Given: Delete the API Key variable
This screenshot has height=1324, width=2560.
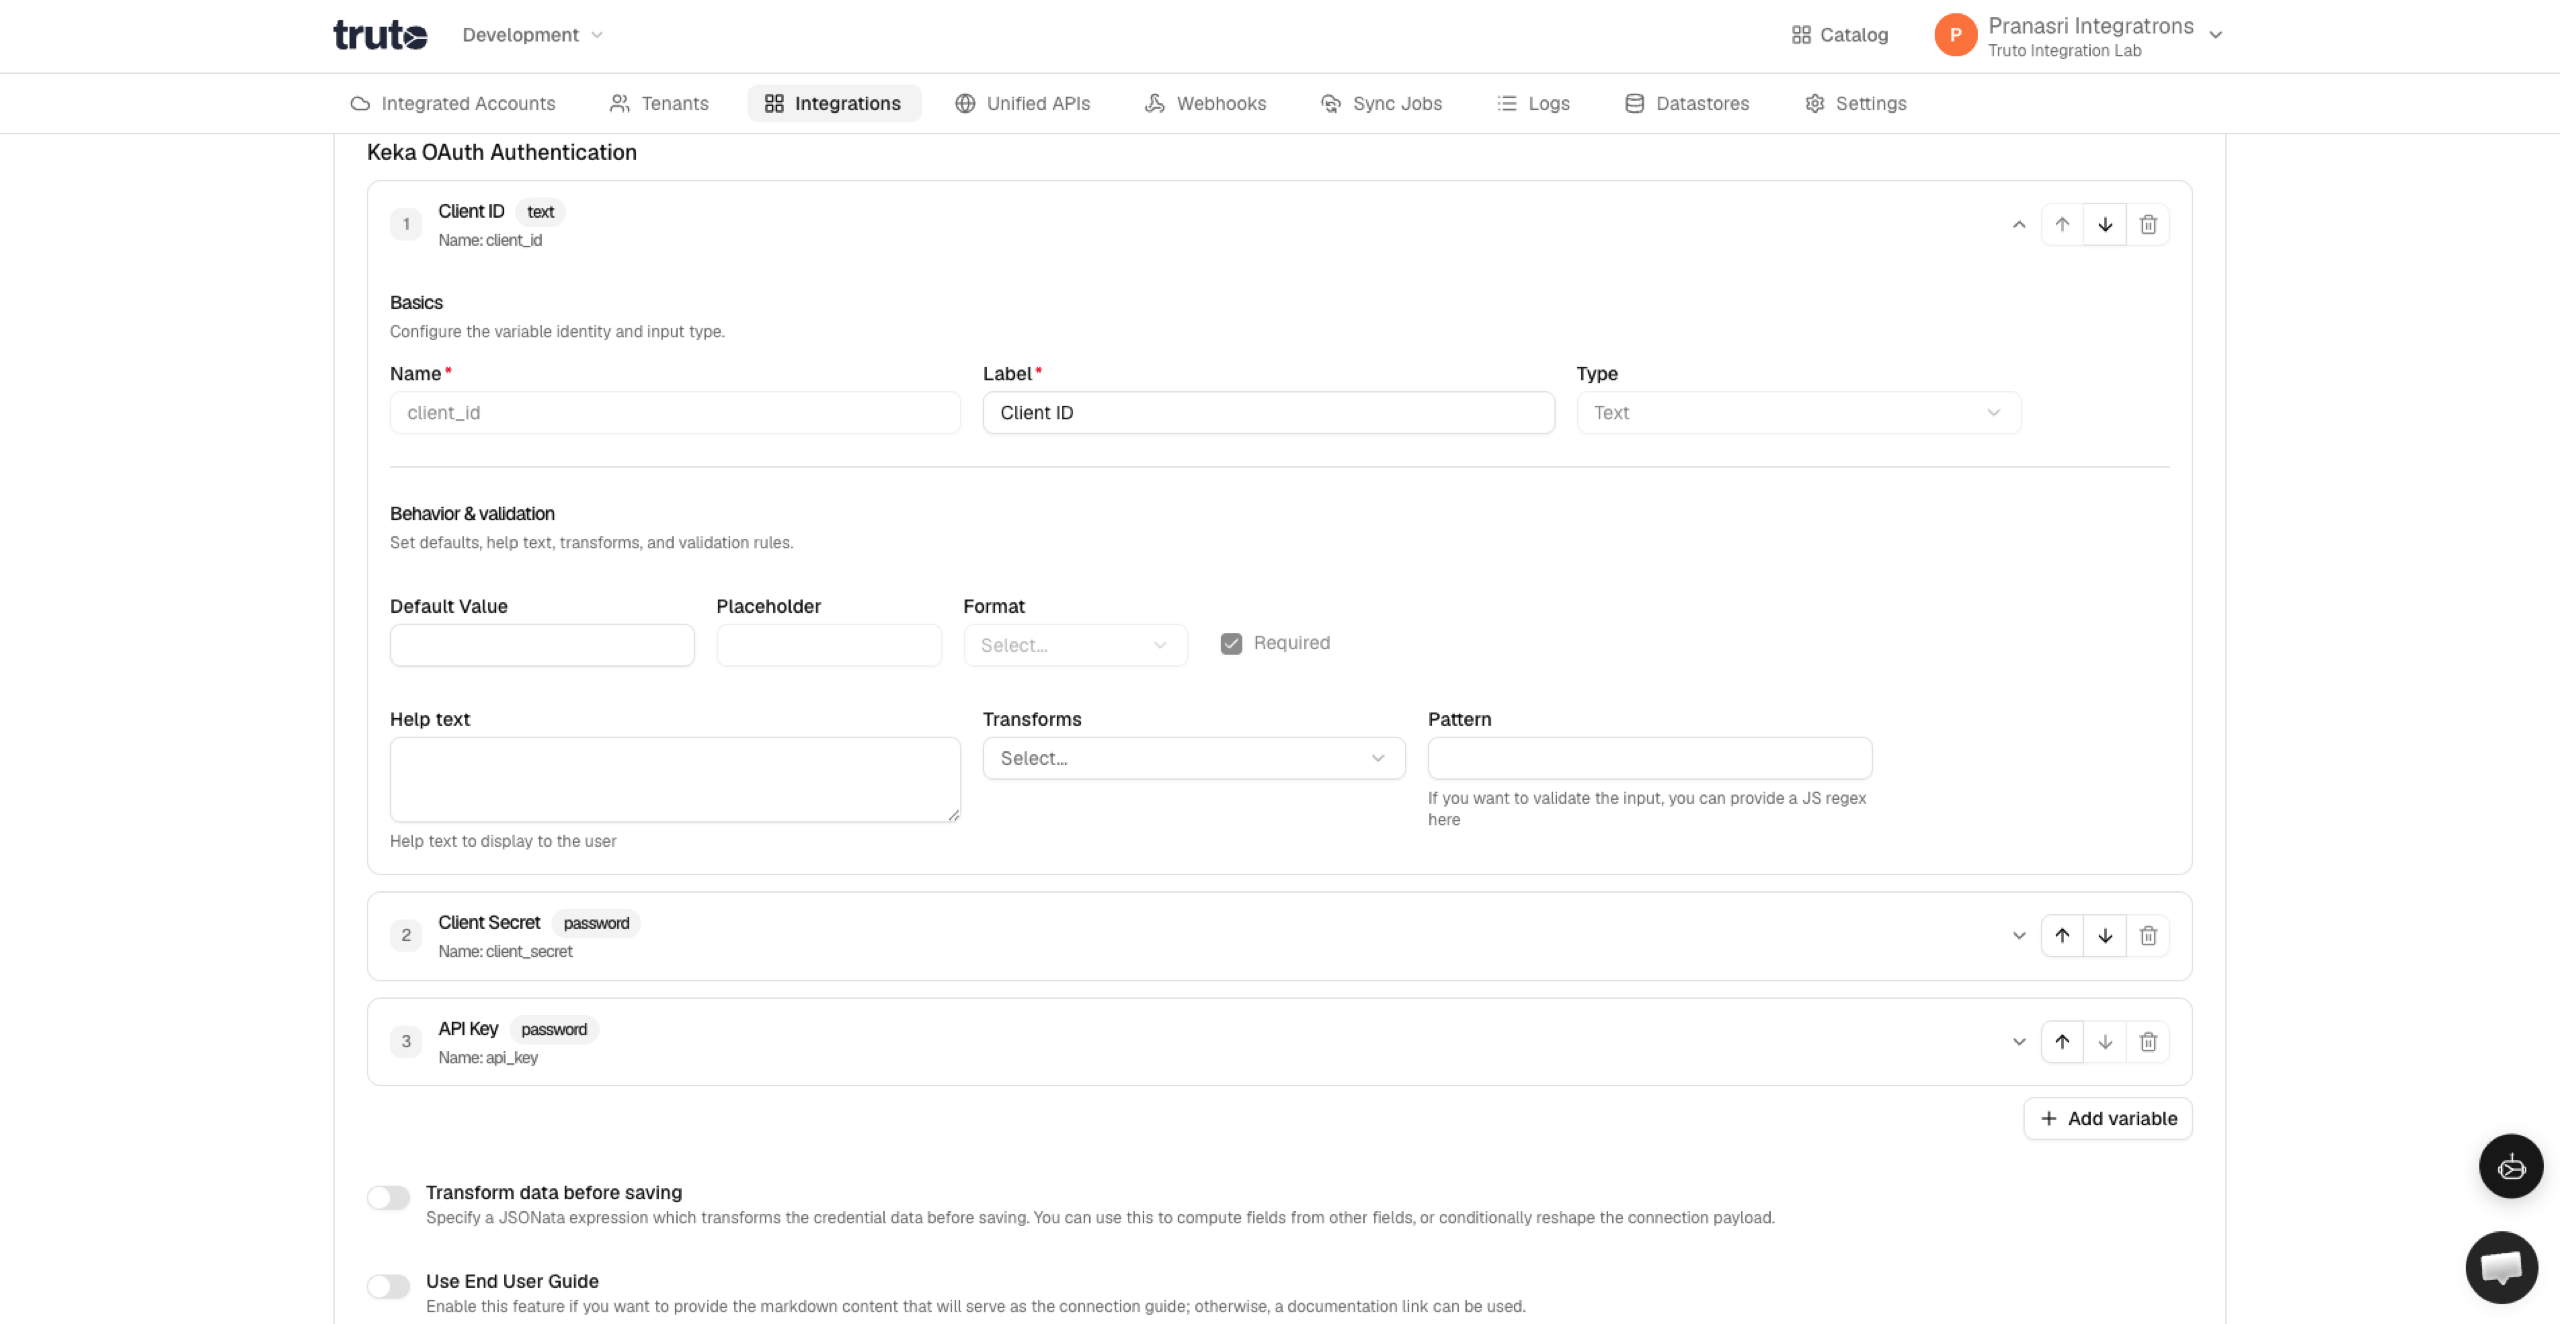Looking at the screenshot, I should [2148, 1042].
